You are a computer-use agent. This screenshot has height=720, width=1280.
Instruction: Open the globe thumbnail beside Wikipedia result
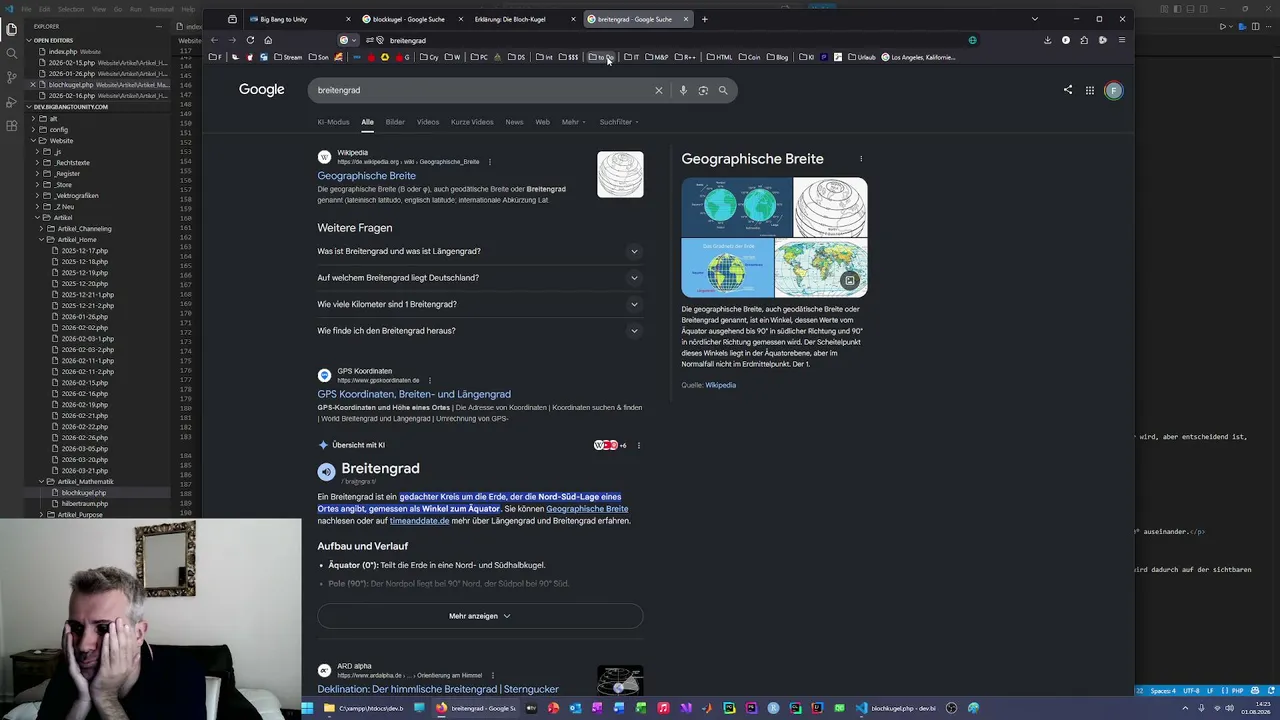click(620, 174)
